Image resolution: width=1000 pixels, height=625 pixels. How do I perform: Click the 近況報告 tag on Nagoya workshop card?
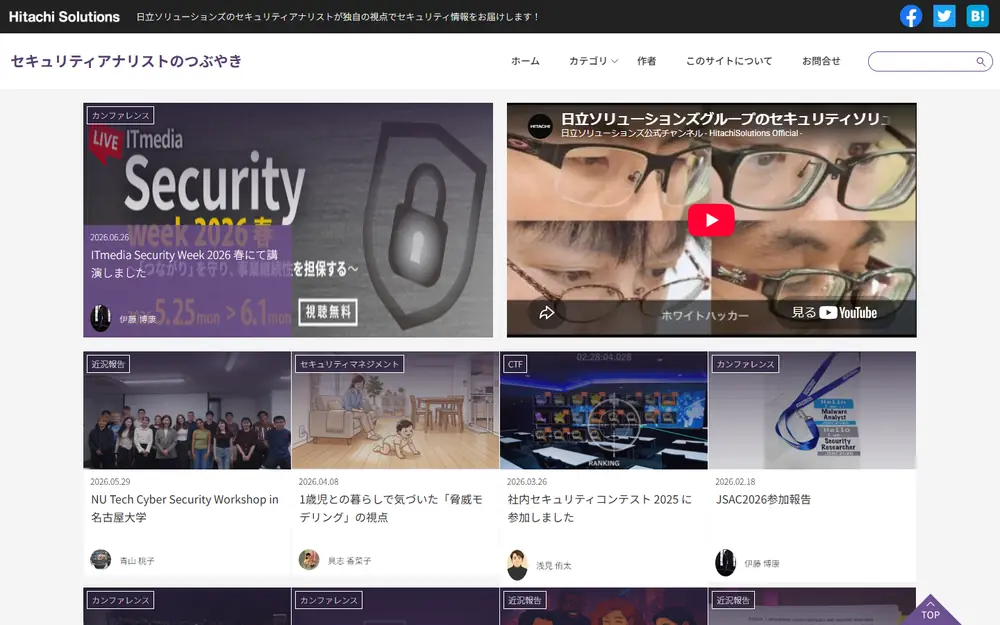click(x=108, y=364)
